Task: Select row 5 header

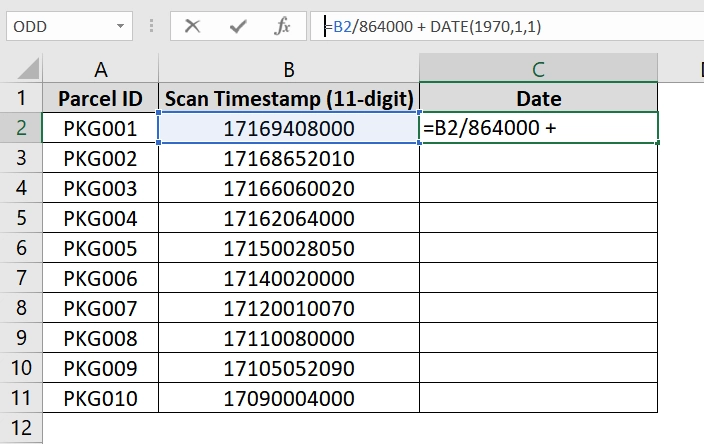Action: (21, 218)
